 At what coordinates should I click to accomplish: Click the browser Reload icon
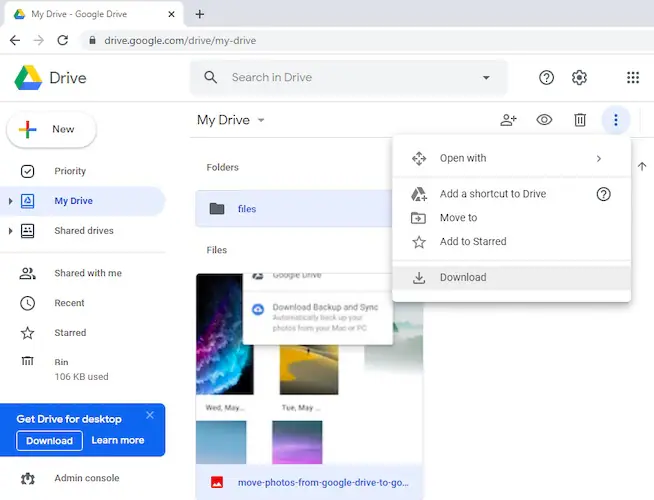[63, 40]
